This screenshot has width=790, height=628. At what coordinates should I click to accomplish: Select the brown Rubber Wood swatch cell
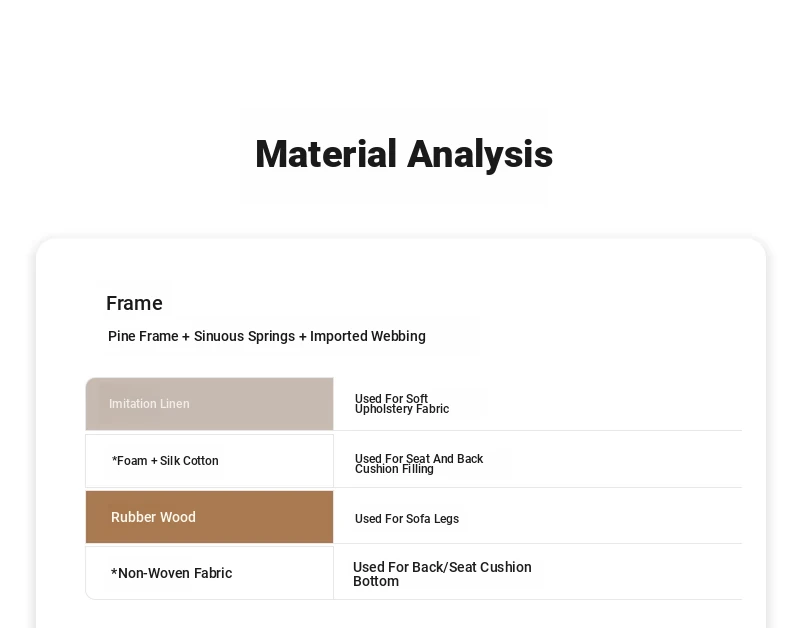210,517
